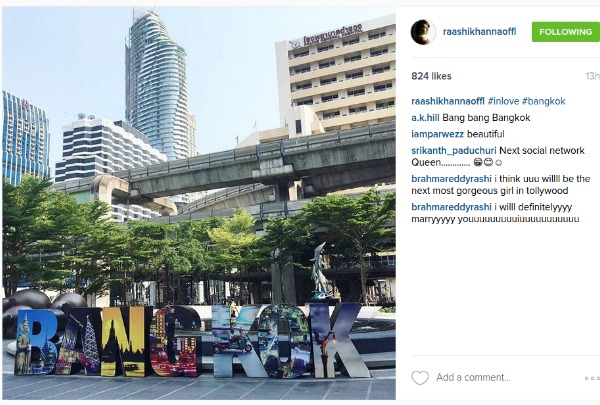Open the #inlove hashtag
600x405 pixels.
[503, 101]
